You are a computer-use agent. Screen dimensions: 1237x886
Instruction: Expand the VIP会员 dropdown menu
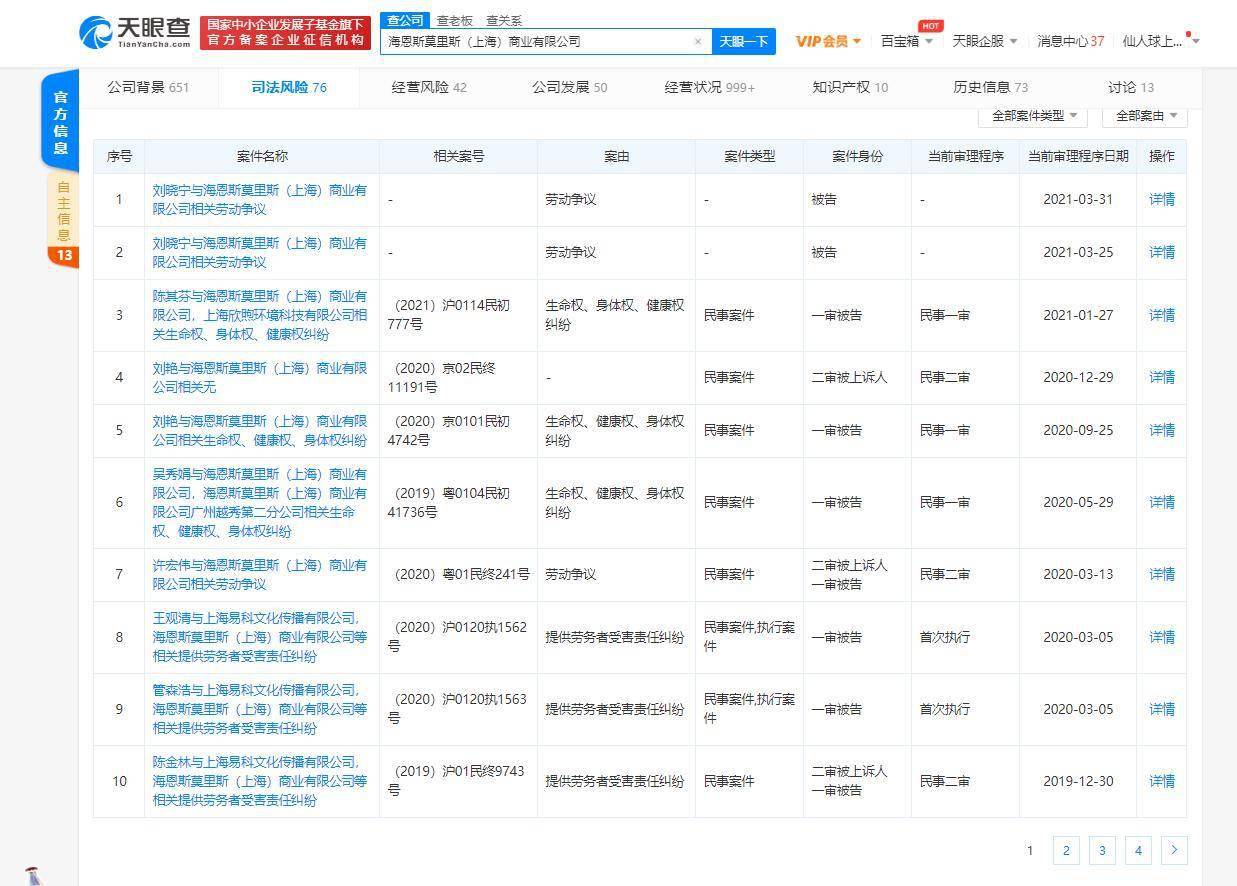828,41
